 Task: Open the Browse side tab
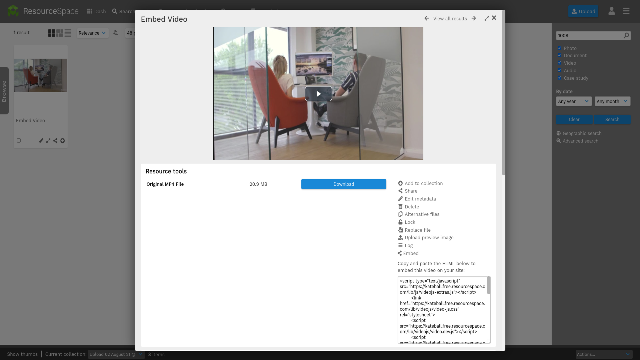[4, 91]
